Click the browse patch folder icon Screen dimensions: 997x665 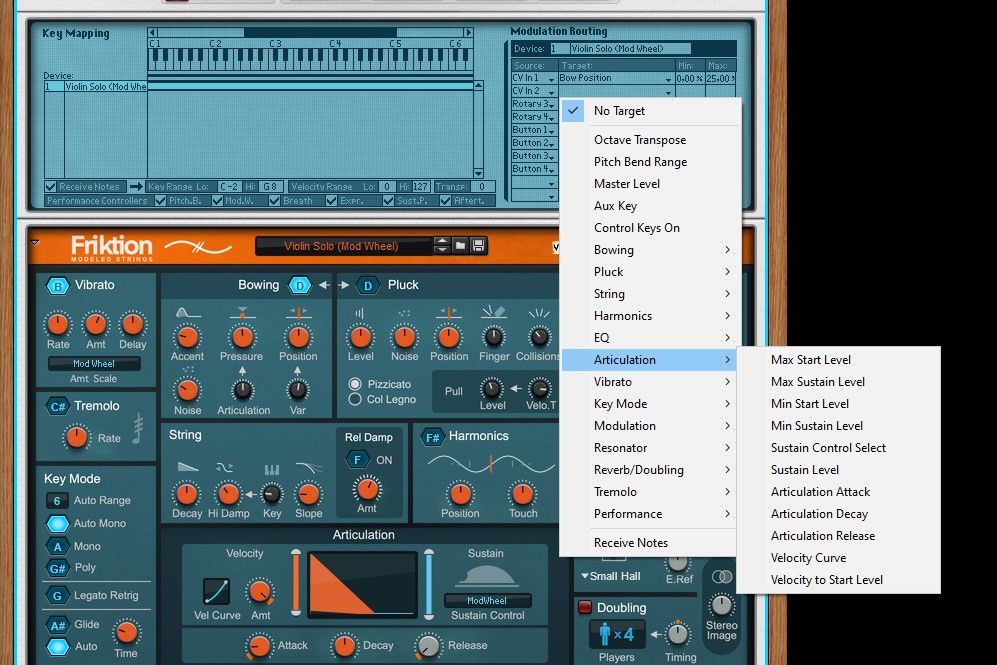(460, 246)
